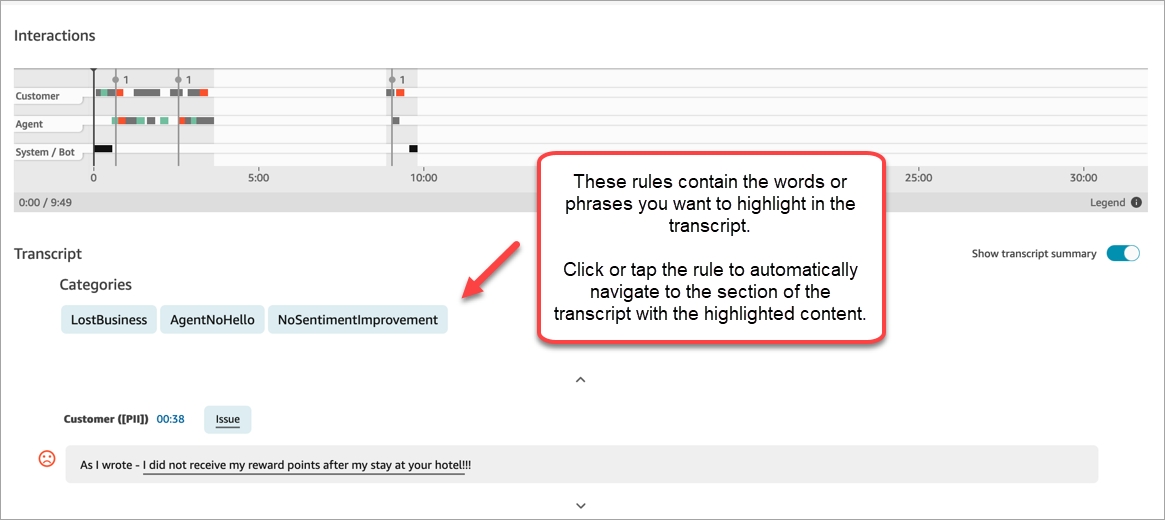Image resolution: width=1165 pixels, height=520 pixels.
Task: Select the Agent track label
Action: [x=30, y=124]
